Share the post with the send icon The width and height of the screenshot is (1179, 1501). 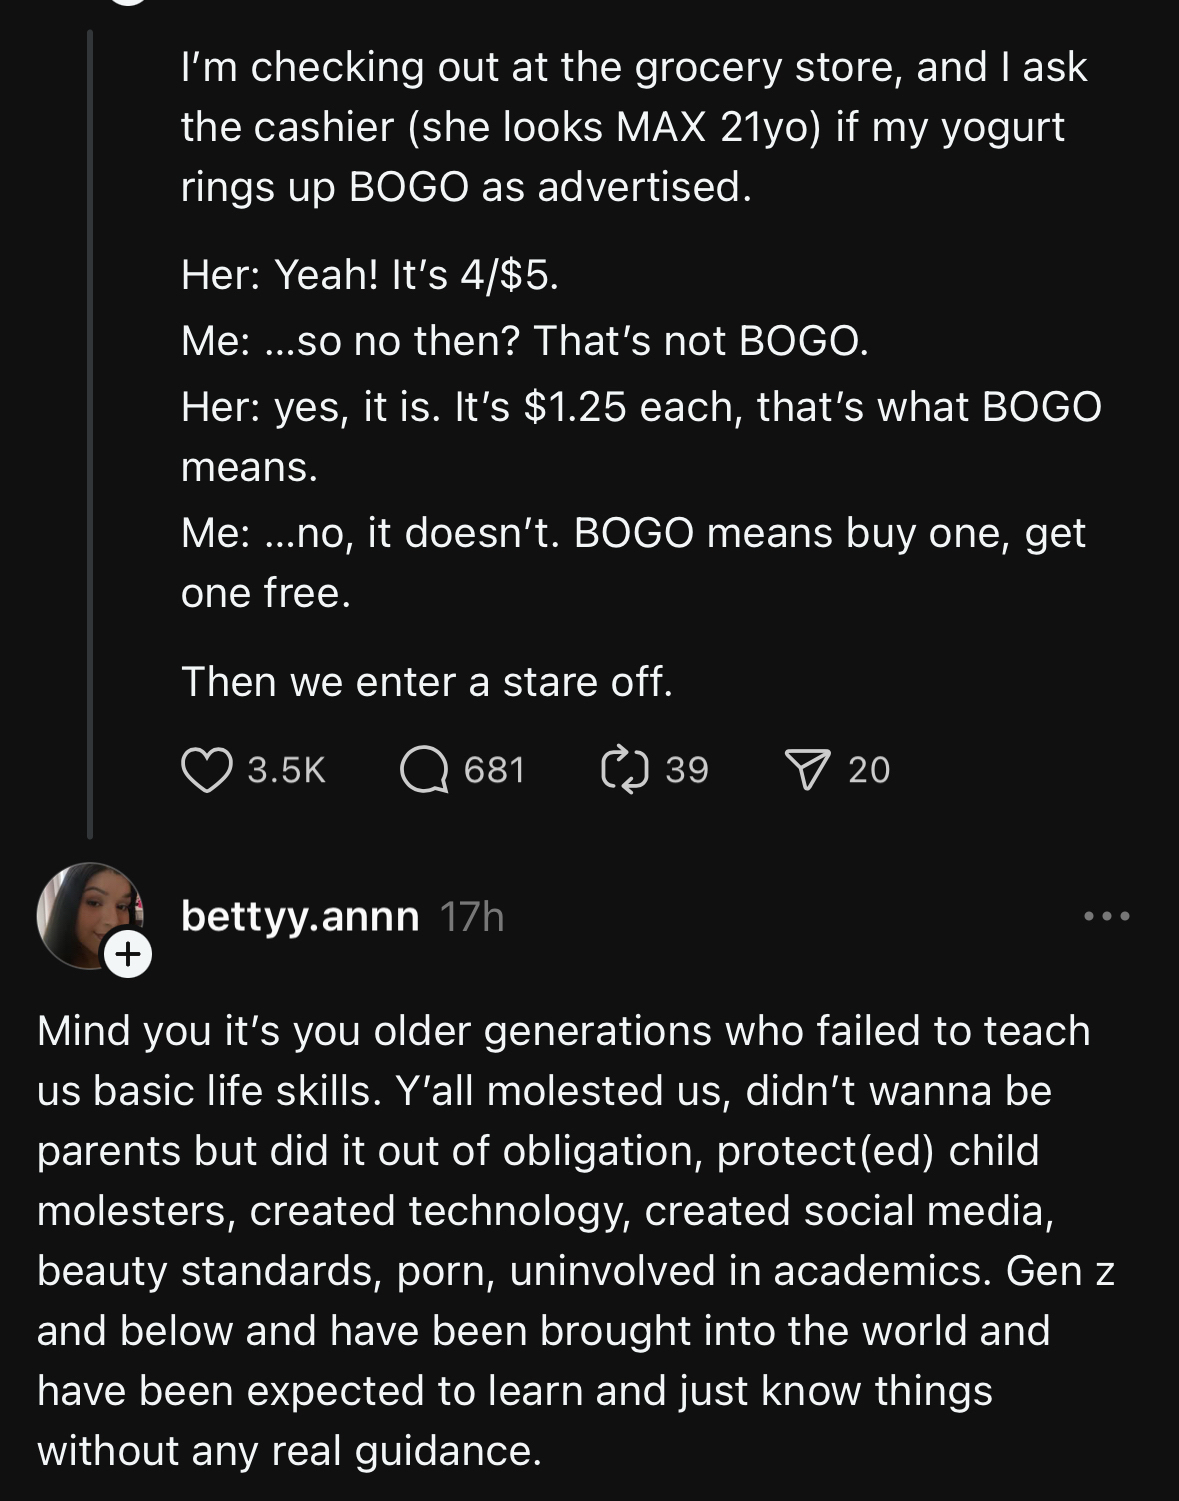[808, 770]
